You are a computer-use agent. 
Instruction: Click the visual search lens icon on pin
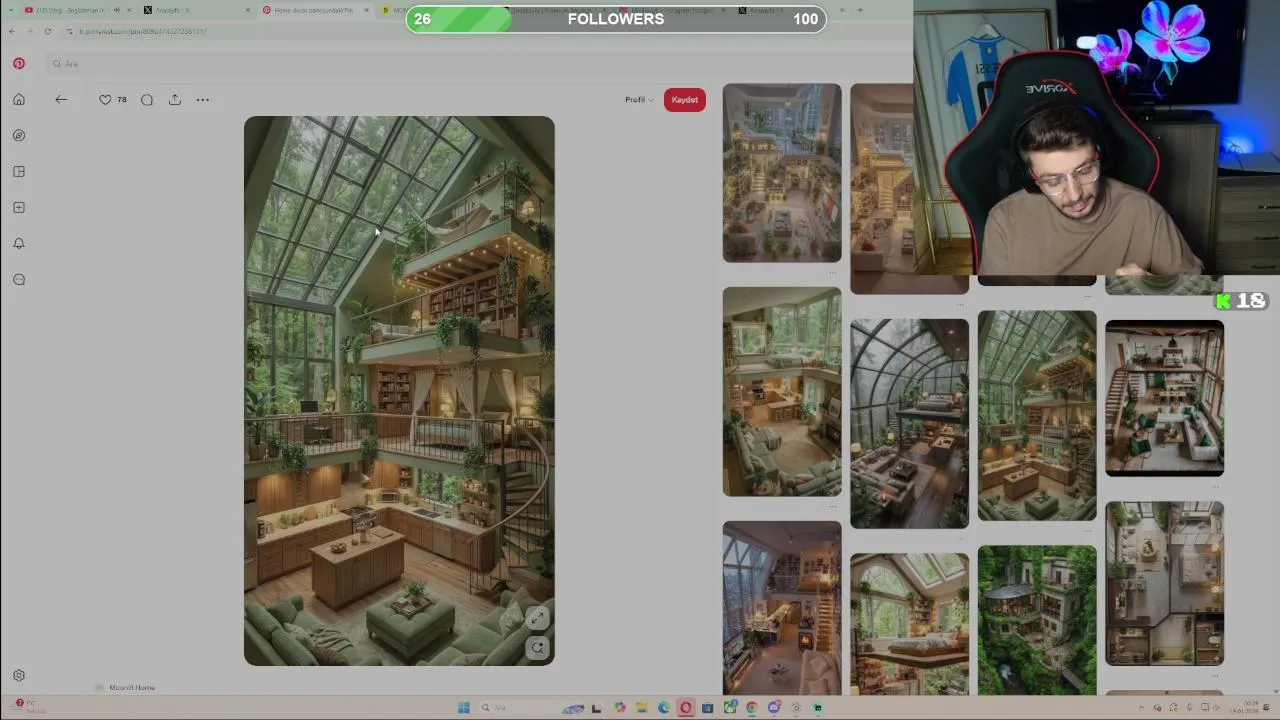click(538, 647)
